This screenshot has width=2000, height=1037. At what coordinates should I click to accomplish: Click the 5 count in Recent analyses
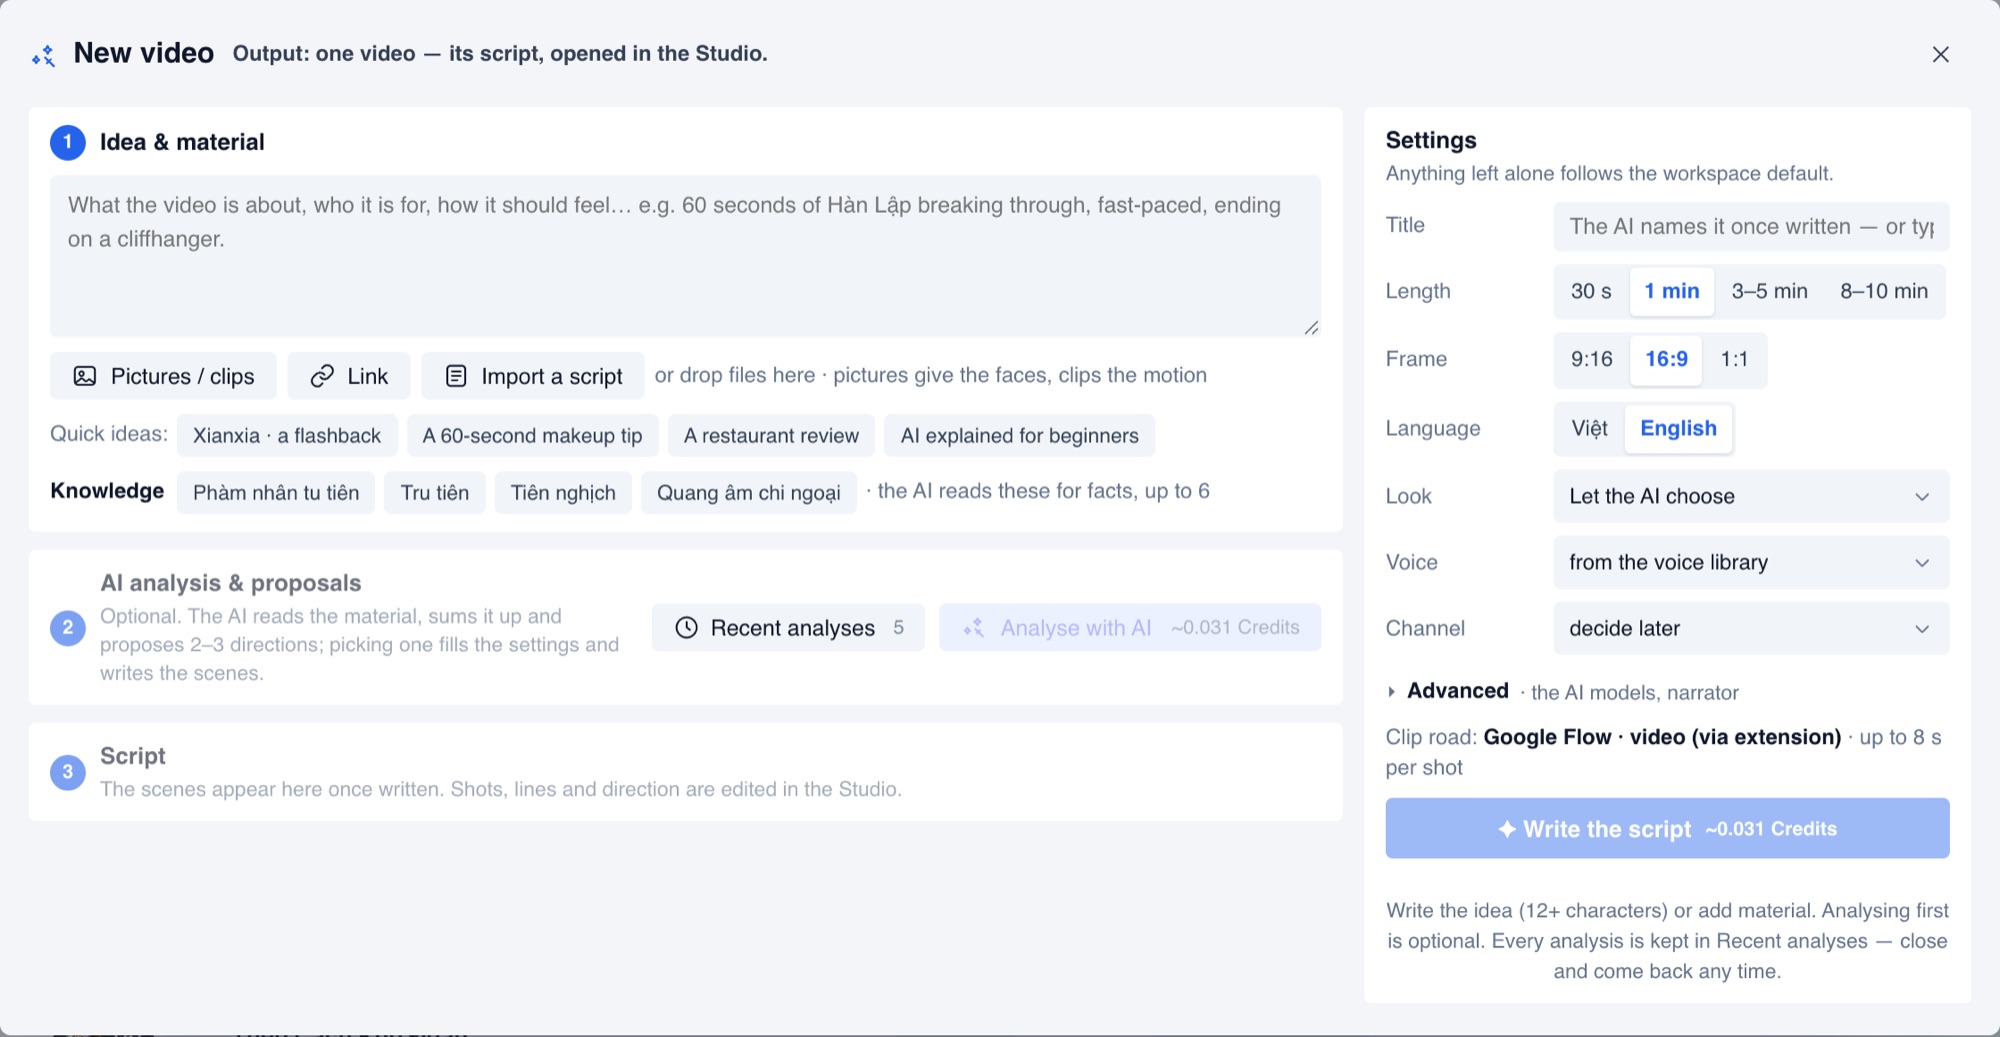point(898,628)
